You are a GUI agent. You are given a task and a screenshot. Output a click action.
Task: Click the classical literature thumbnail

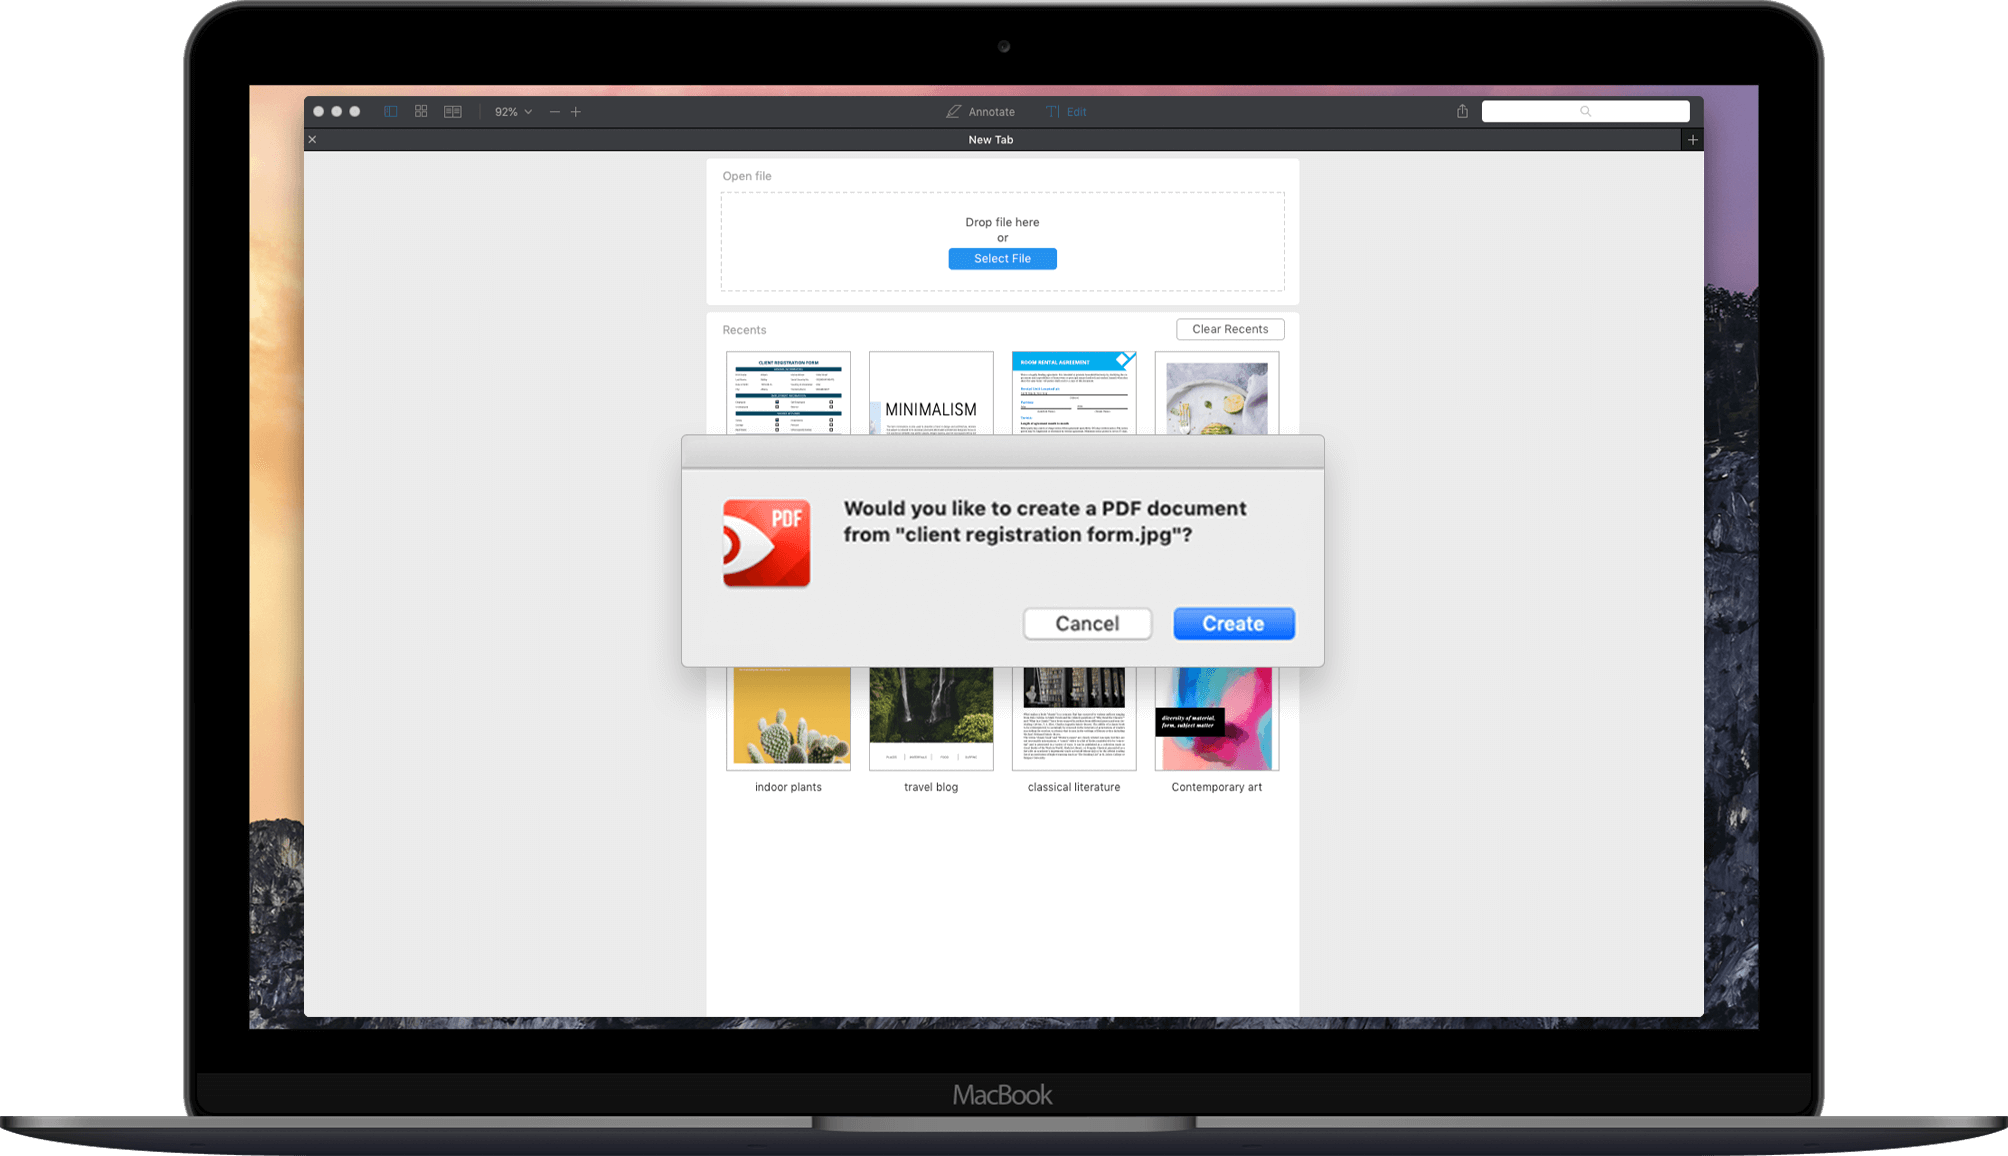coord(1073,717)
